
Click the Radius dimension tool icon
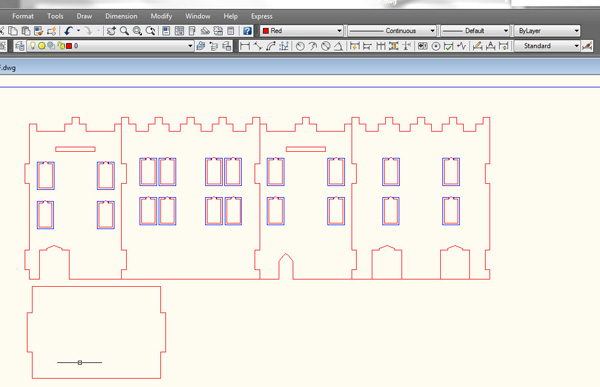click(x=300, y=46)
